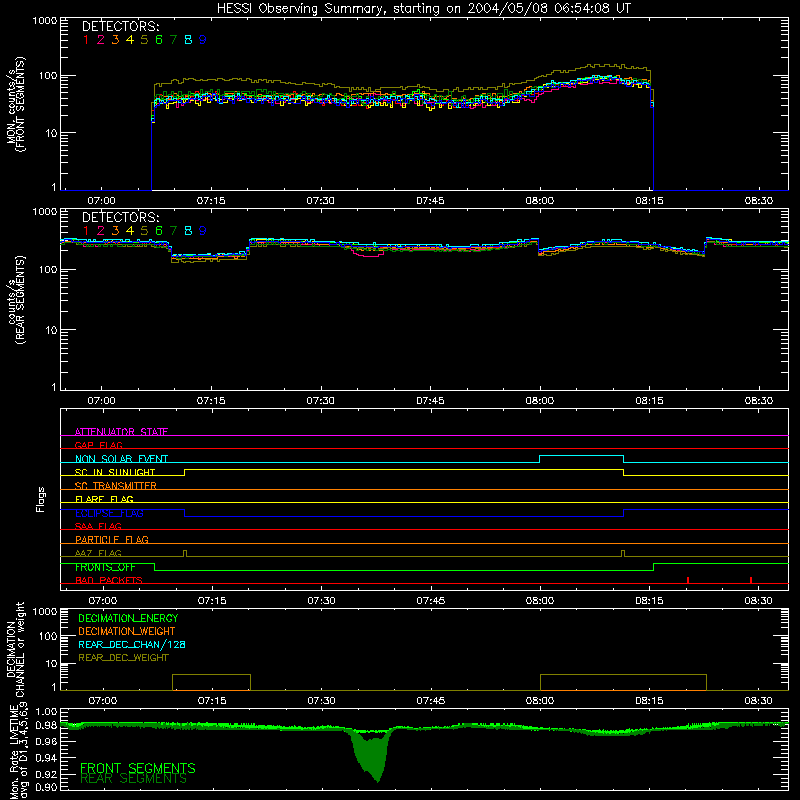Click the 07:15 time tick under front segments plot
The image size is (800, 800).
[211, 201]
